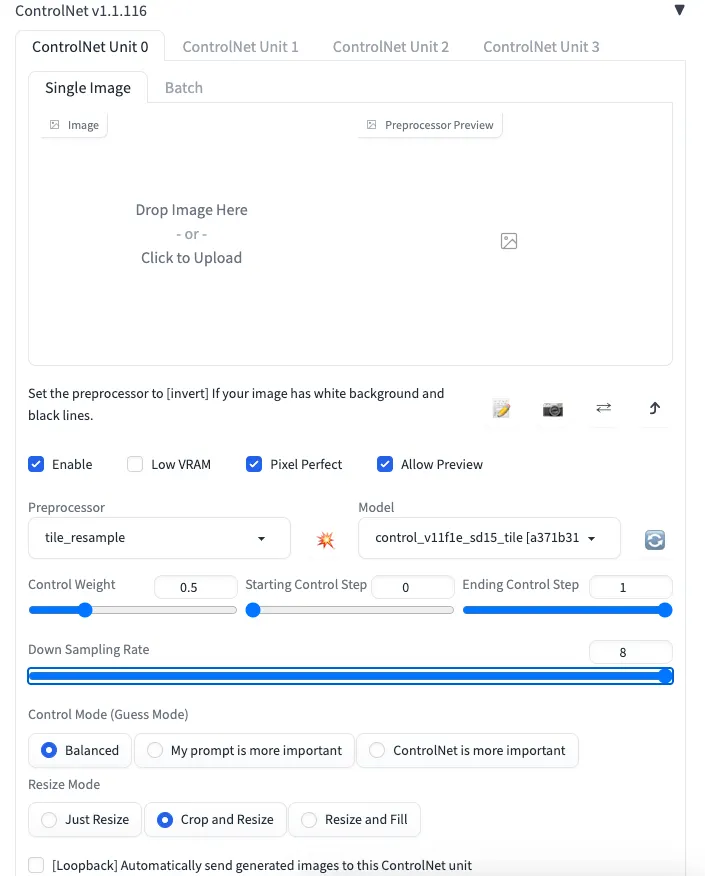This screenshot has width=705, height=876.
Task: Disable Pixel Perfect
Action: coord(254,464)
